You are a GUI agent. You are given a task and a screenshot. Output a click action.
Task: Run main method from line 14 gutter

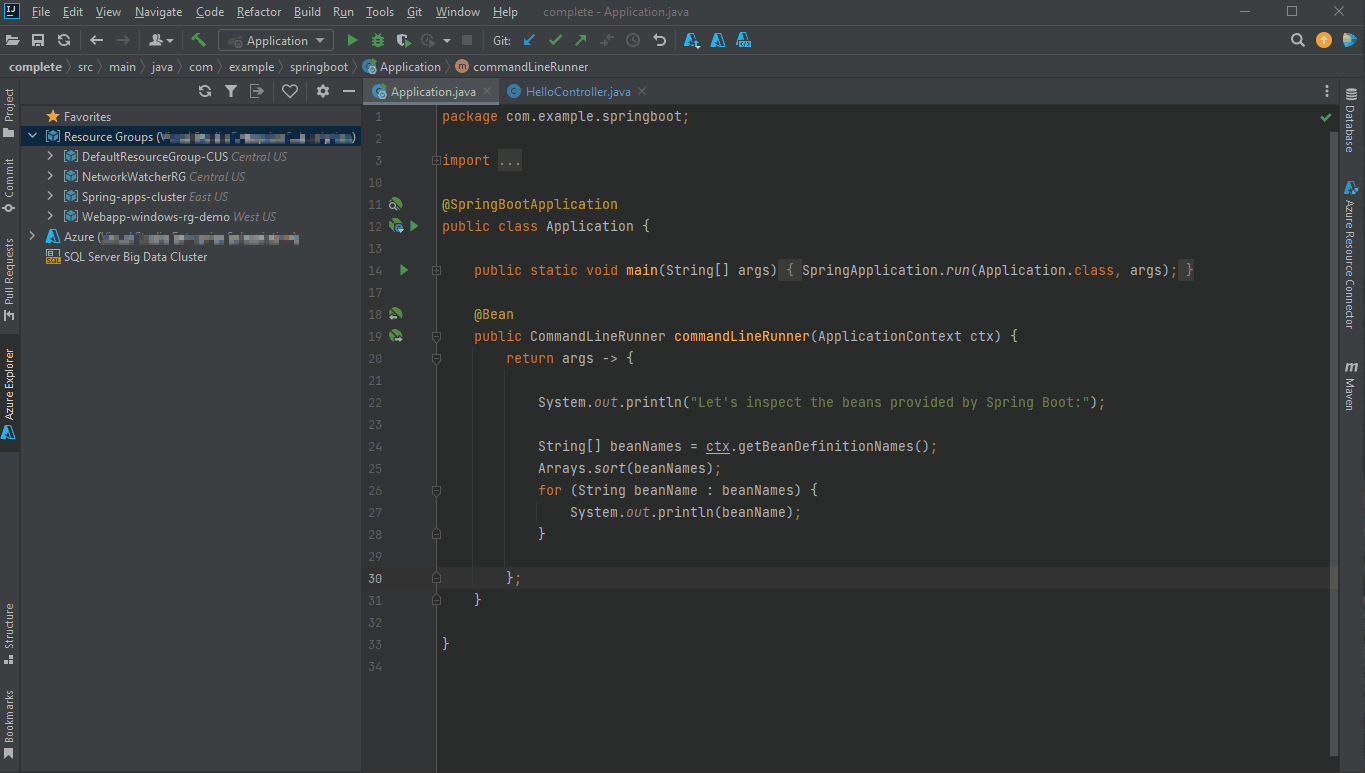tap(404, 270)
